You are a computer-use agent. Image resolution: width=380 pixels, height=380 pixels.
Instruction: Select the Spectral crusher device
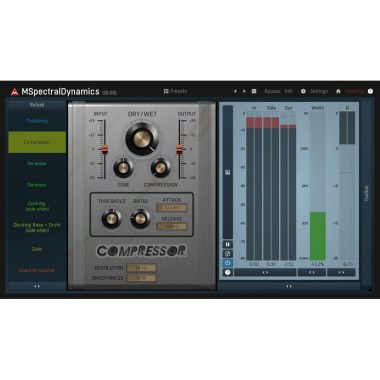tap(37, 270)
